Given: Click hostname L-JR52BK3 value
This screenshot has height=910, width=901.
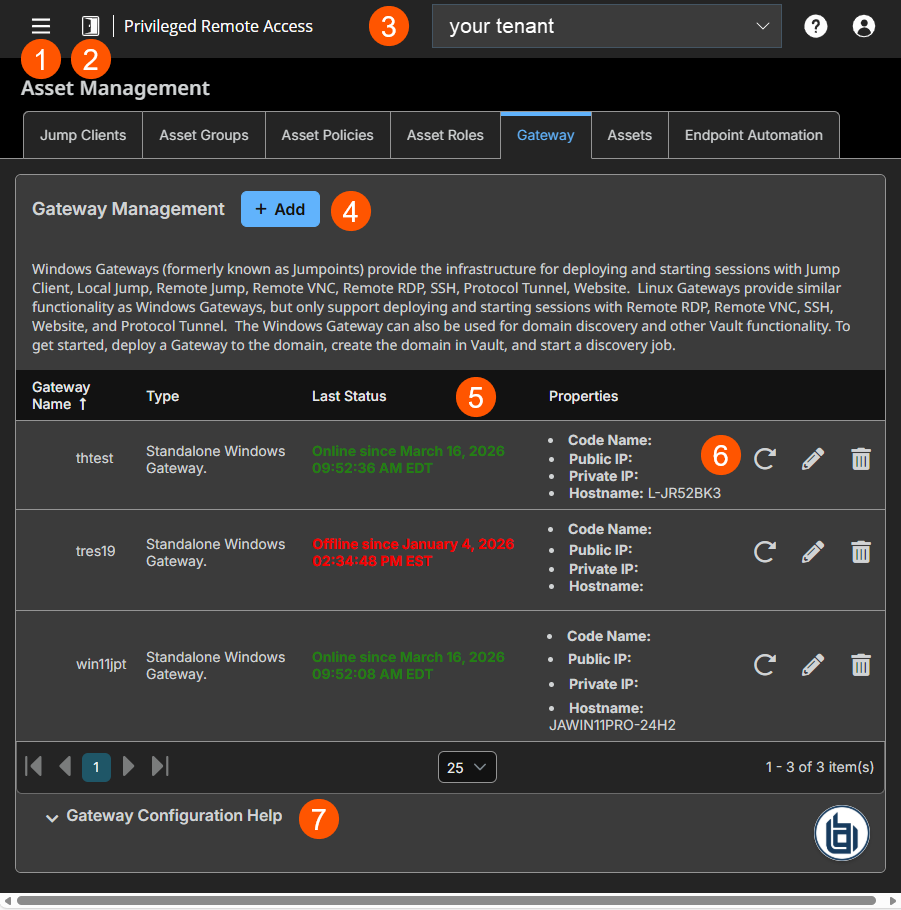Looking at the screenshot, I should click(x=684, y=493).
